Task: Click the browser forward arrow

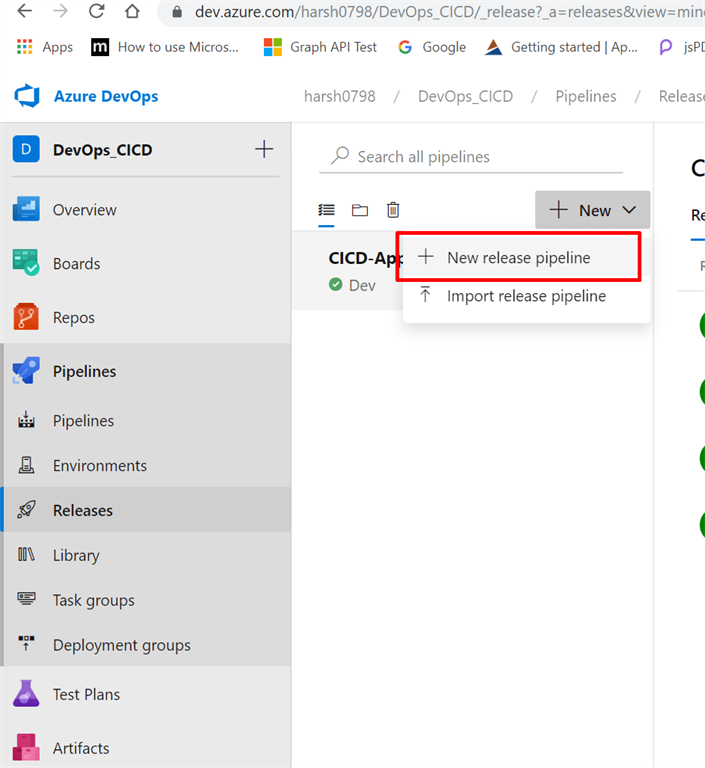Action: click(x=60, y=11)
